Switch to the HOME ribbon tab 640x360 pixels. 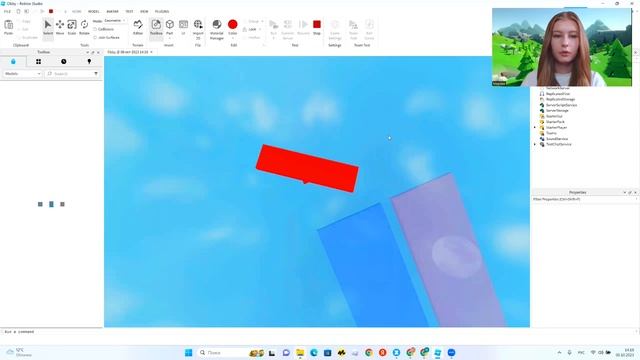click(x=77, y=11)
